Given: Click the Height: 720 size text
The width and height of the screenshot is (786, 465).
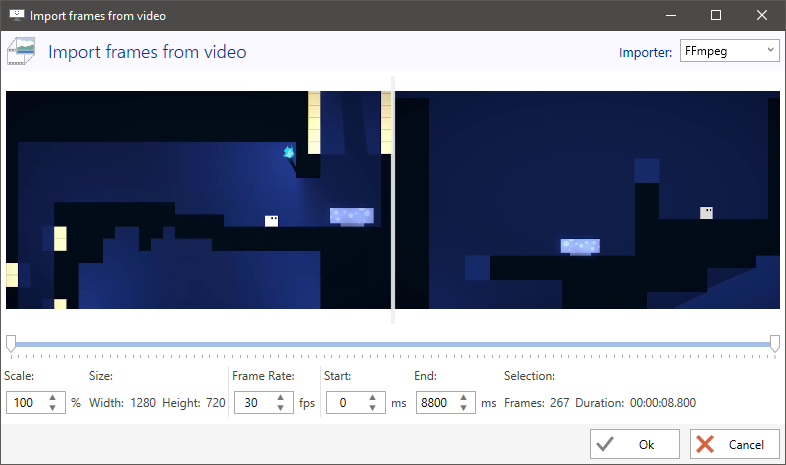Looking at the screenshot, I should 194,403.
